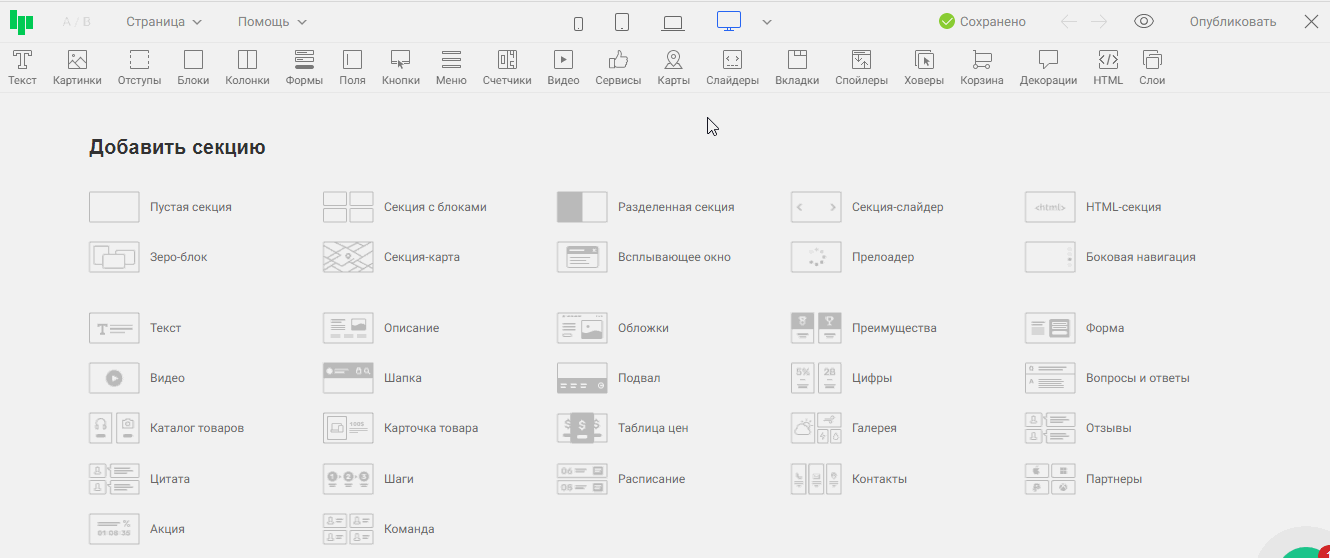Select the Текст tool in toolbar
This screenshot has height=558, width=1330.
[x=22, y=67]
